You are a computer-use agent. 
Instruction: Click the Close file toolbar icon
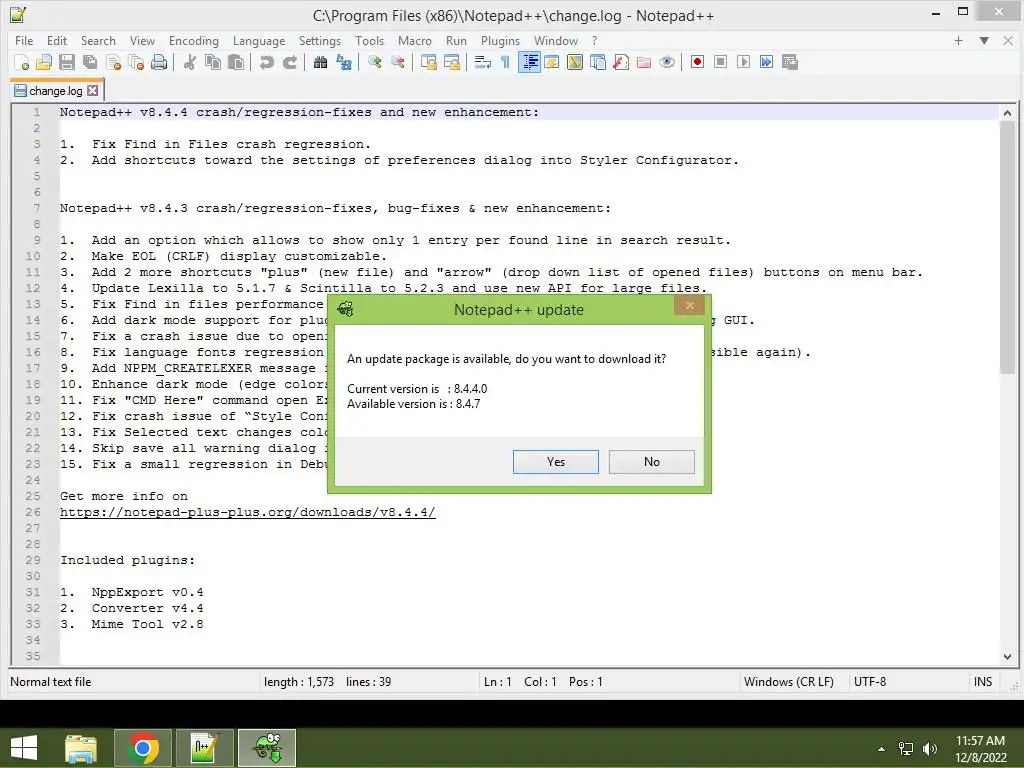click(x=114, y=62)
